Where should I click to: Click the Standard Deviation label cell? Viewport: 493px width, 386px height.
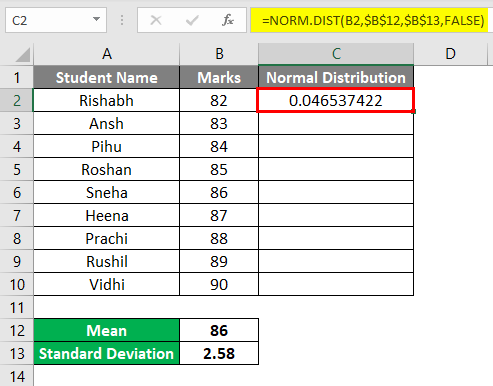pyautogui.click(x=107, y=353)
